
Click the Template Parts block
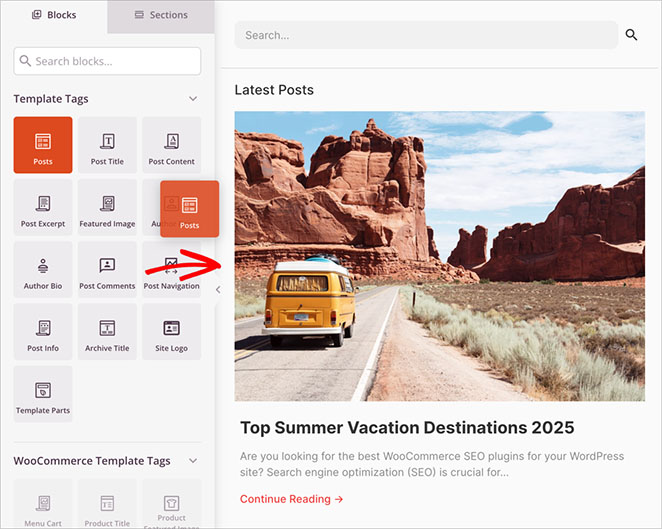[x=43, y=394]
